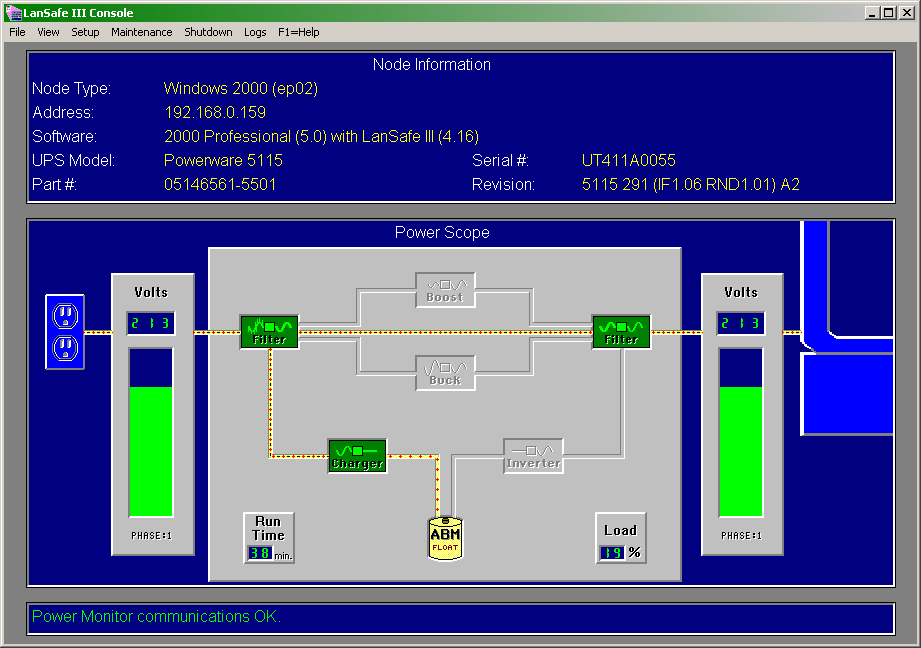Click the input Volts 213 readout
This screenshot has width=921, height=648.
click(x=151, y=323)
